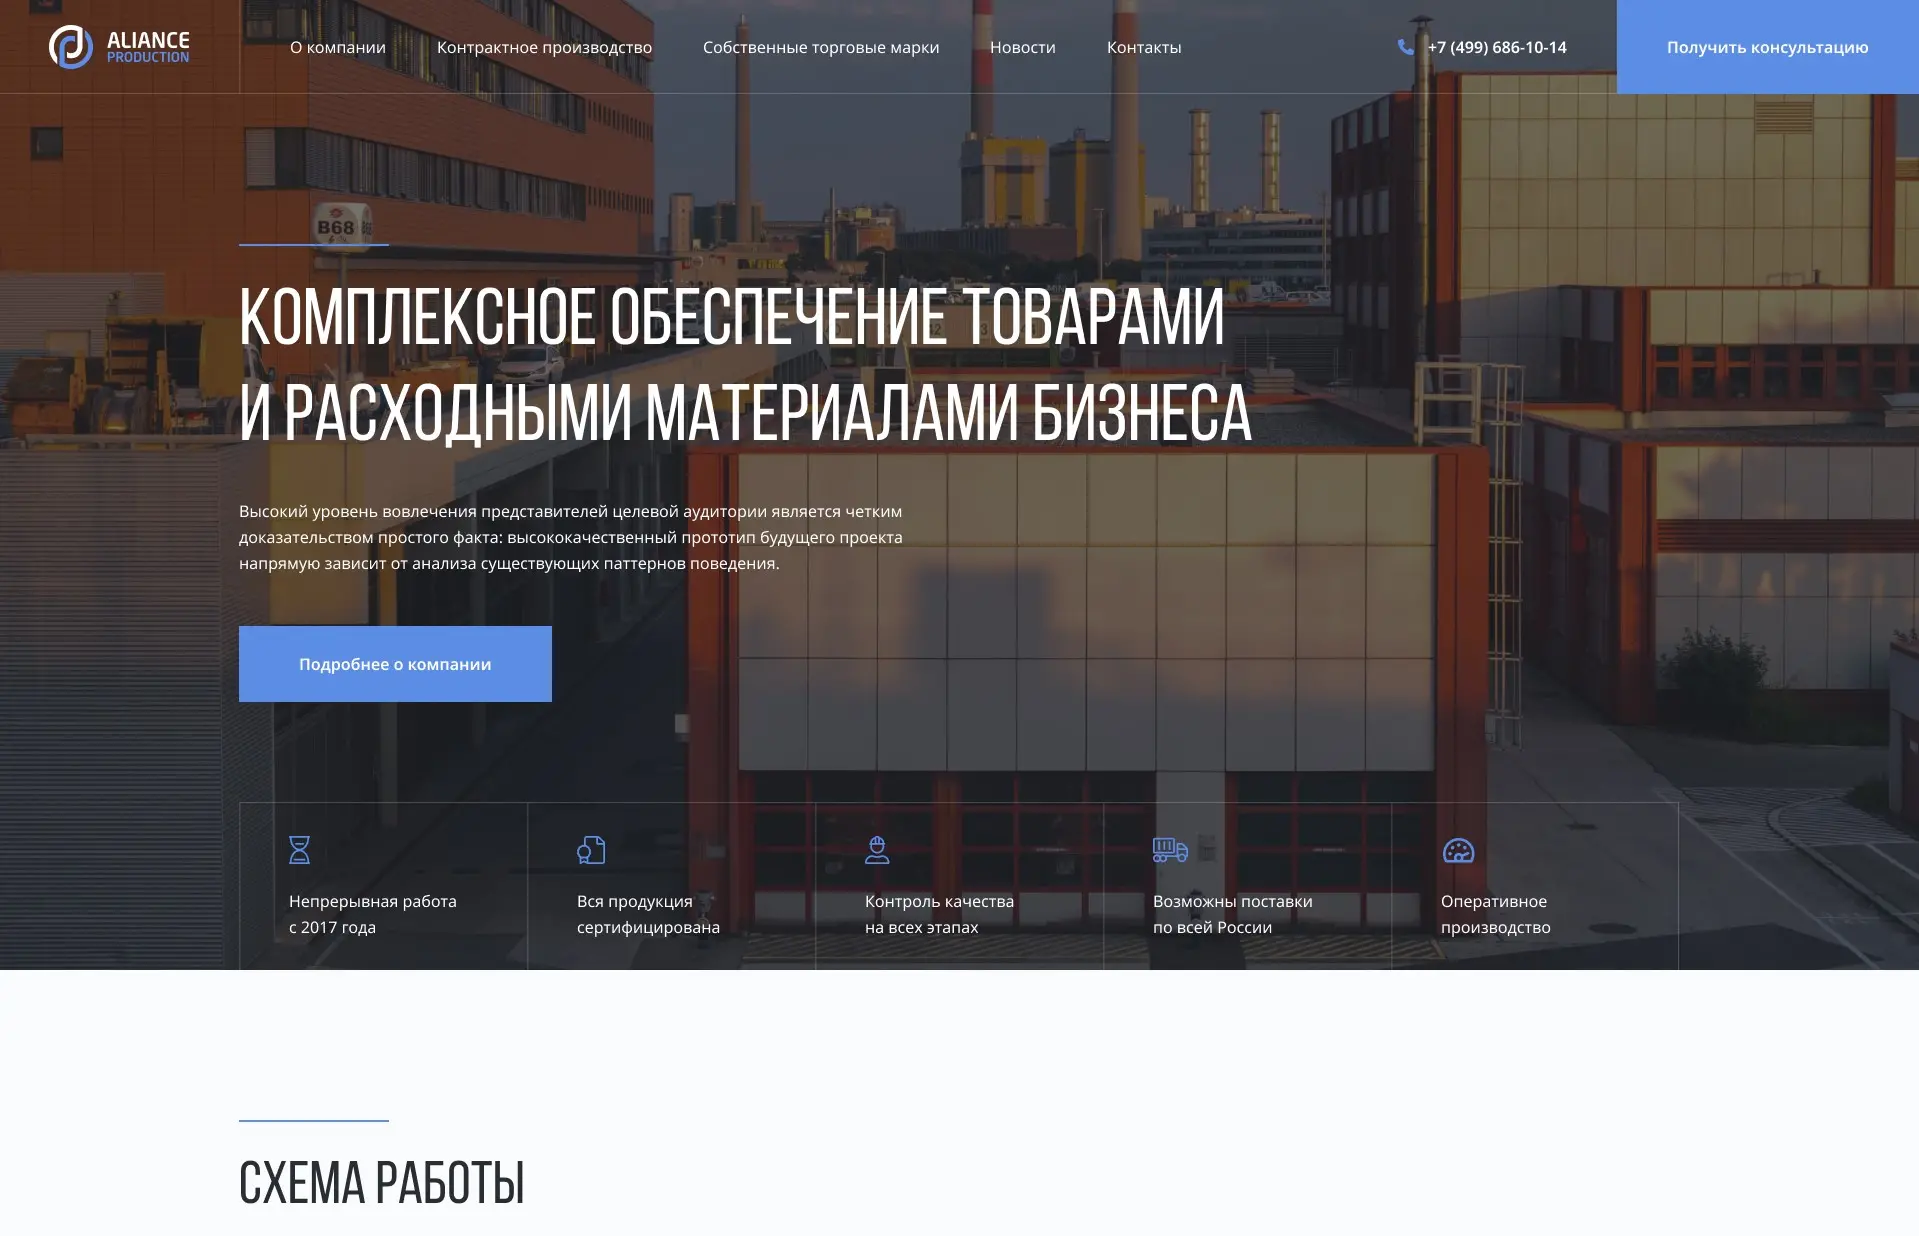Screen dimensions: 1919x1236
Task: Select the "Непрерывная работа с 2017 года" text
Action: (372, 914)
